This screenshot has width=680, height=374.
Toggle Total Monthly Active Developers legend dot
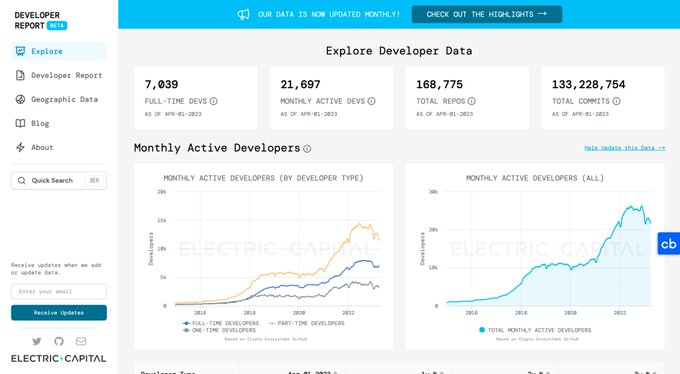click(x=482, y=330)
